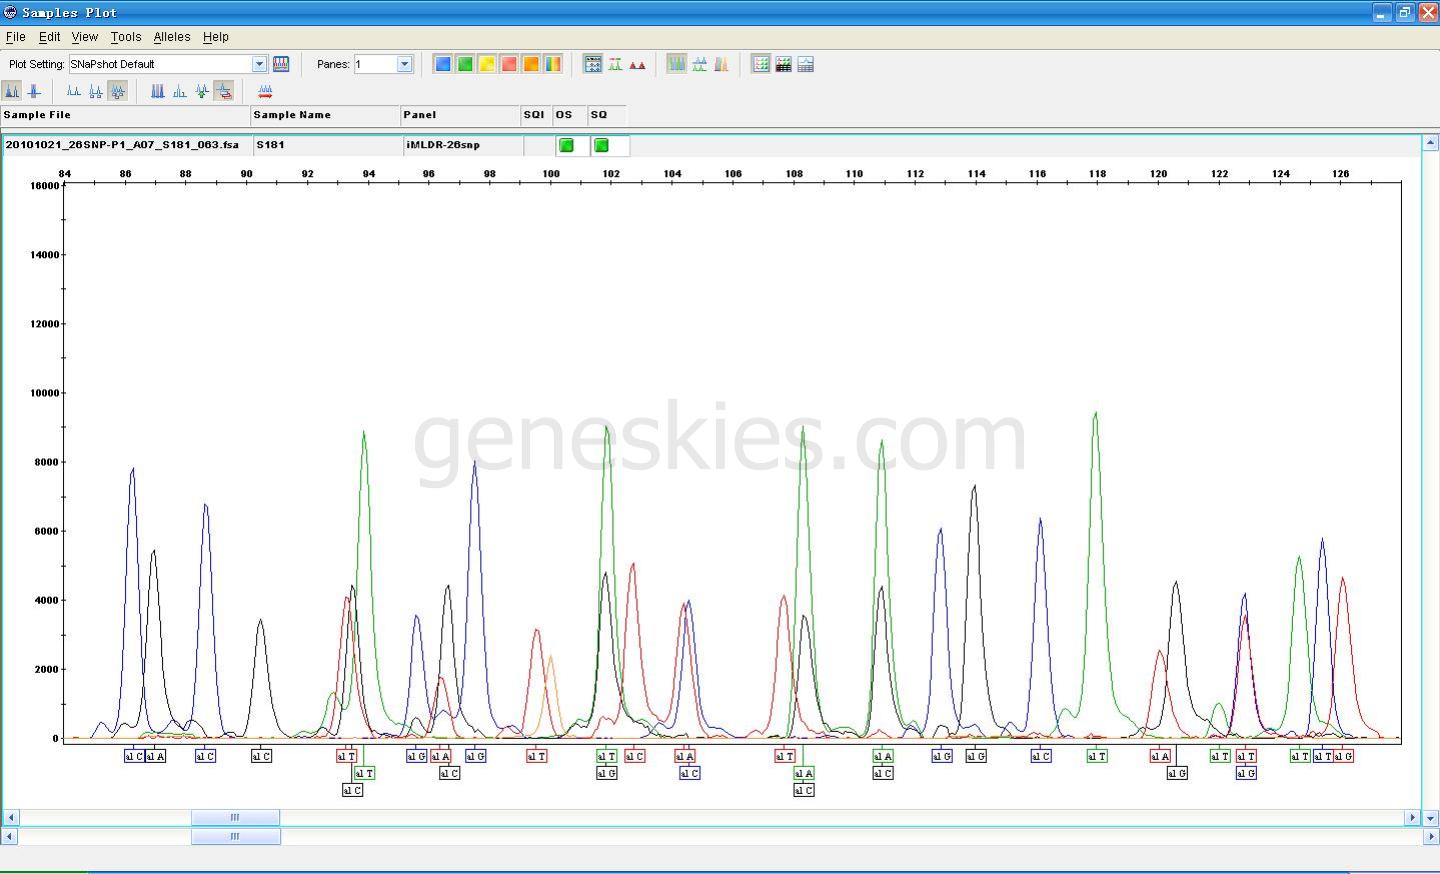Click right arrow of horizontal plot scrollbar
This screenshot has width=1440, height=874.
tap(1412, 817)
